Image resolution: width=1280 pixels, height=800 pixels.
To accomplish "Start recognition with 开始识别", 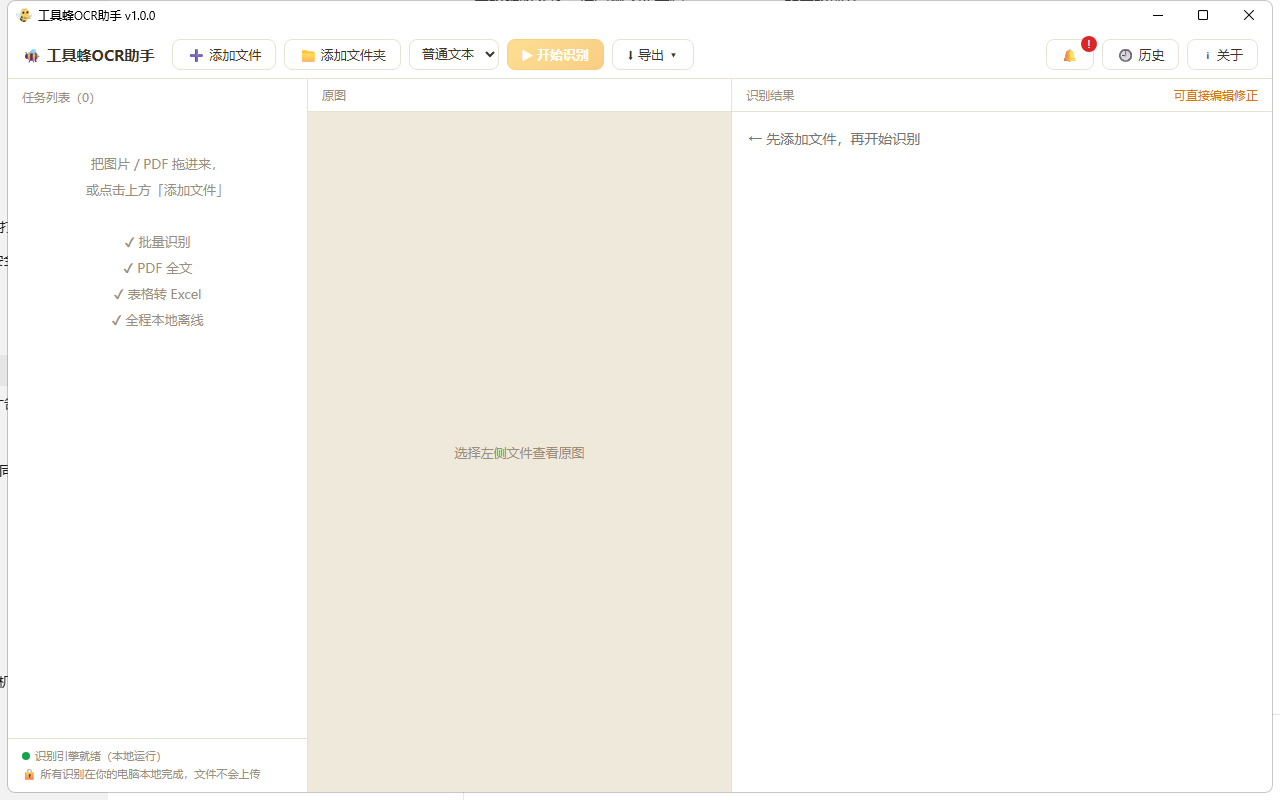I will [555, 55].
